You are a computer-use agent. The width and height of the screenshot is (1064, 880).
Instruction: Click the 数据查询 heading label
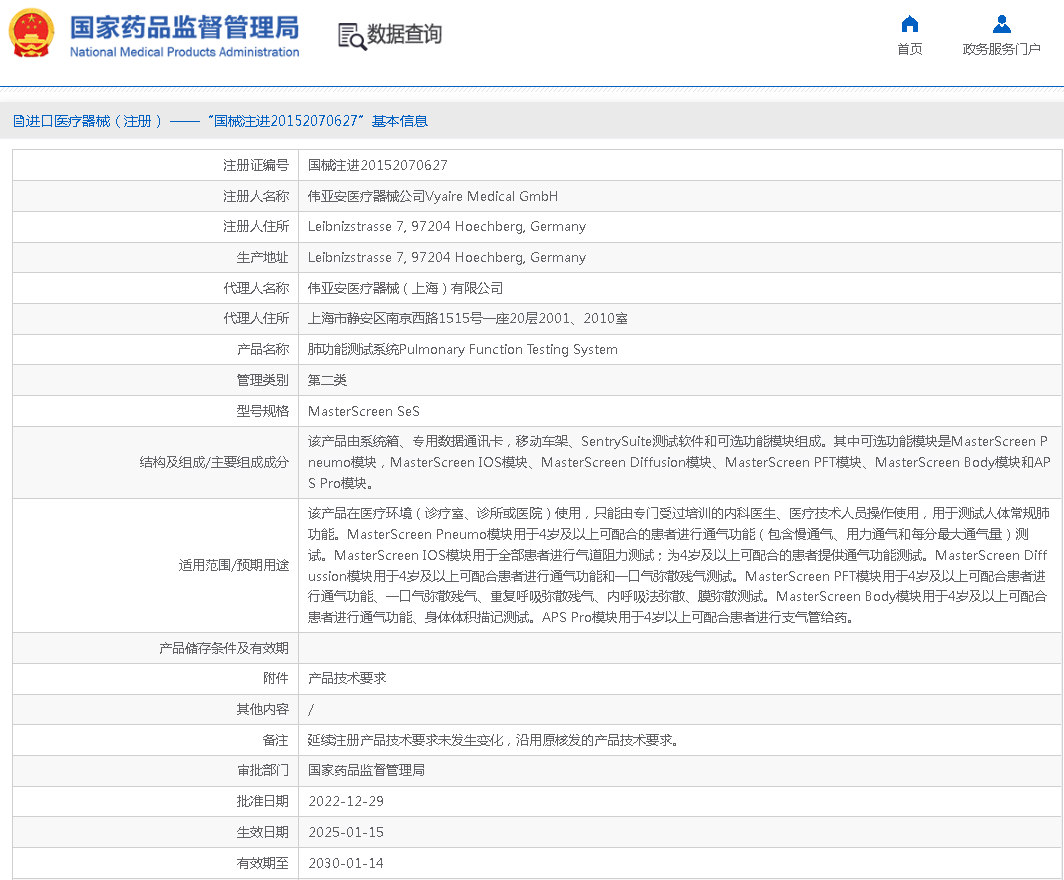[x=404, y=35]
